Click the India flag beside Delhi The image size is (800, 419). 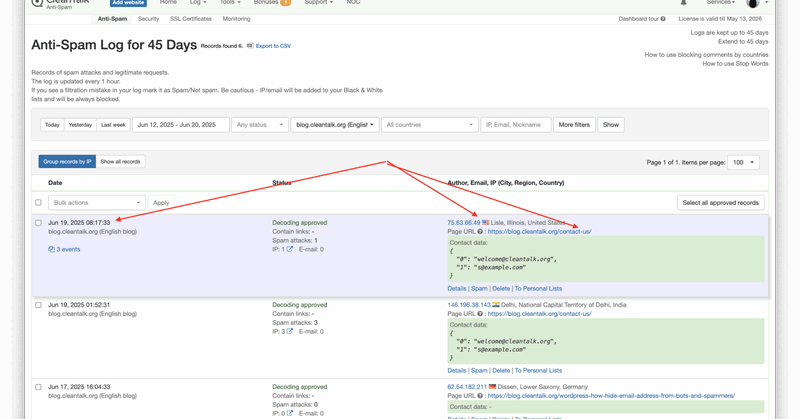496,305
